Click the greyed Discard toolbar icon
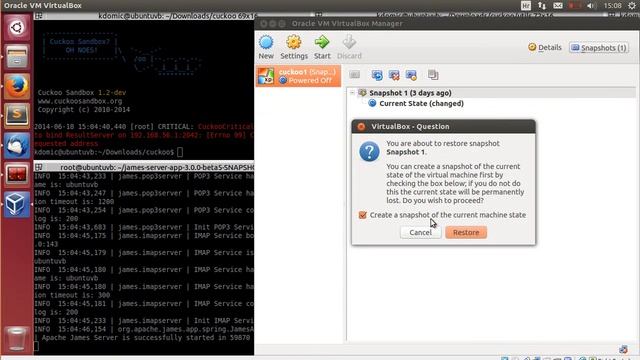Screen dimensions: 640x360 pyautogui.click(x=349, y=47)
